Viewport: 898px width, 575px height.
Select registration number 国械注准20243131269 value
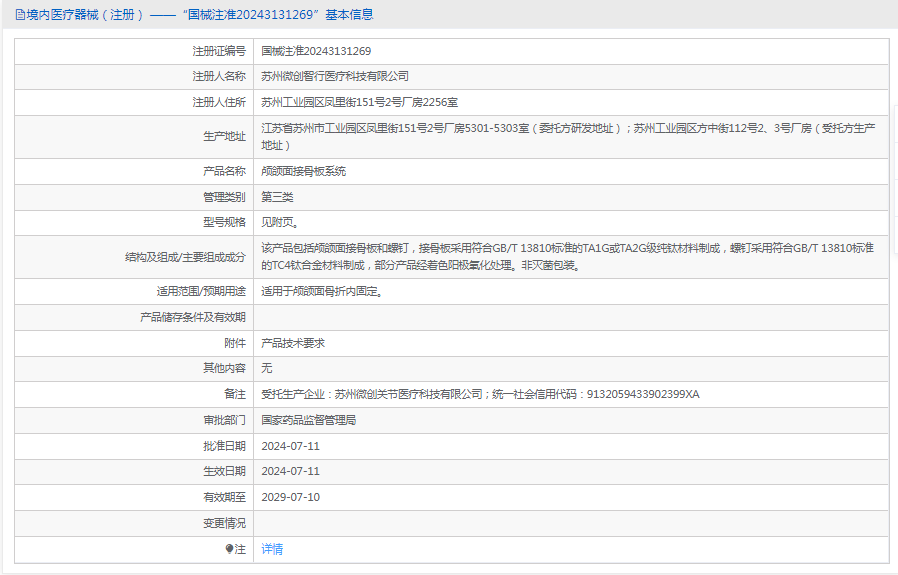[316, 51]
